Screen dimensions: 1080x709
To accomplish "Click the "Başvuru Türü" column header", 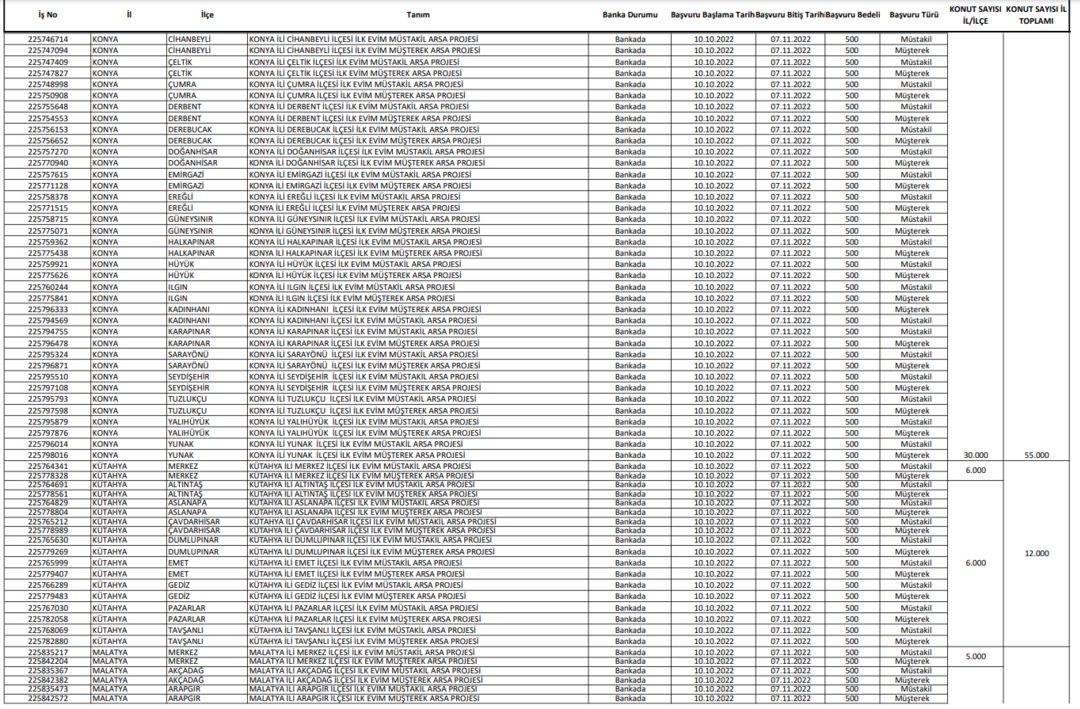I will tap(914, 15).
